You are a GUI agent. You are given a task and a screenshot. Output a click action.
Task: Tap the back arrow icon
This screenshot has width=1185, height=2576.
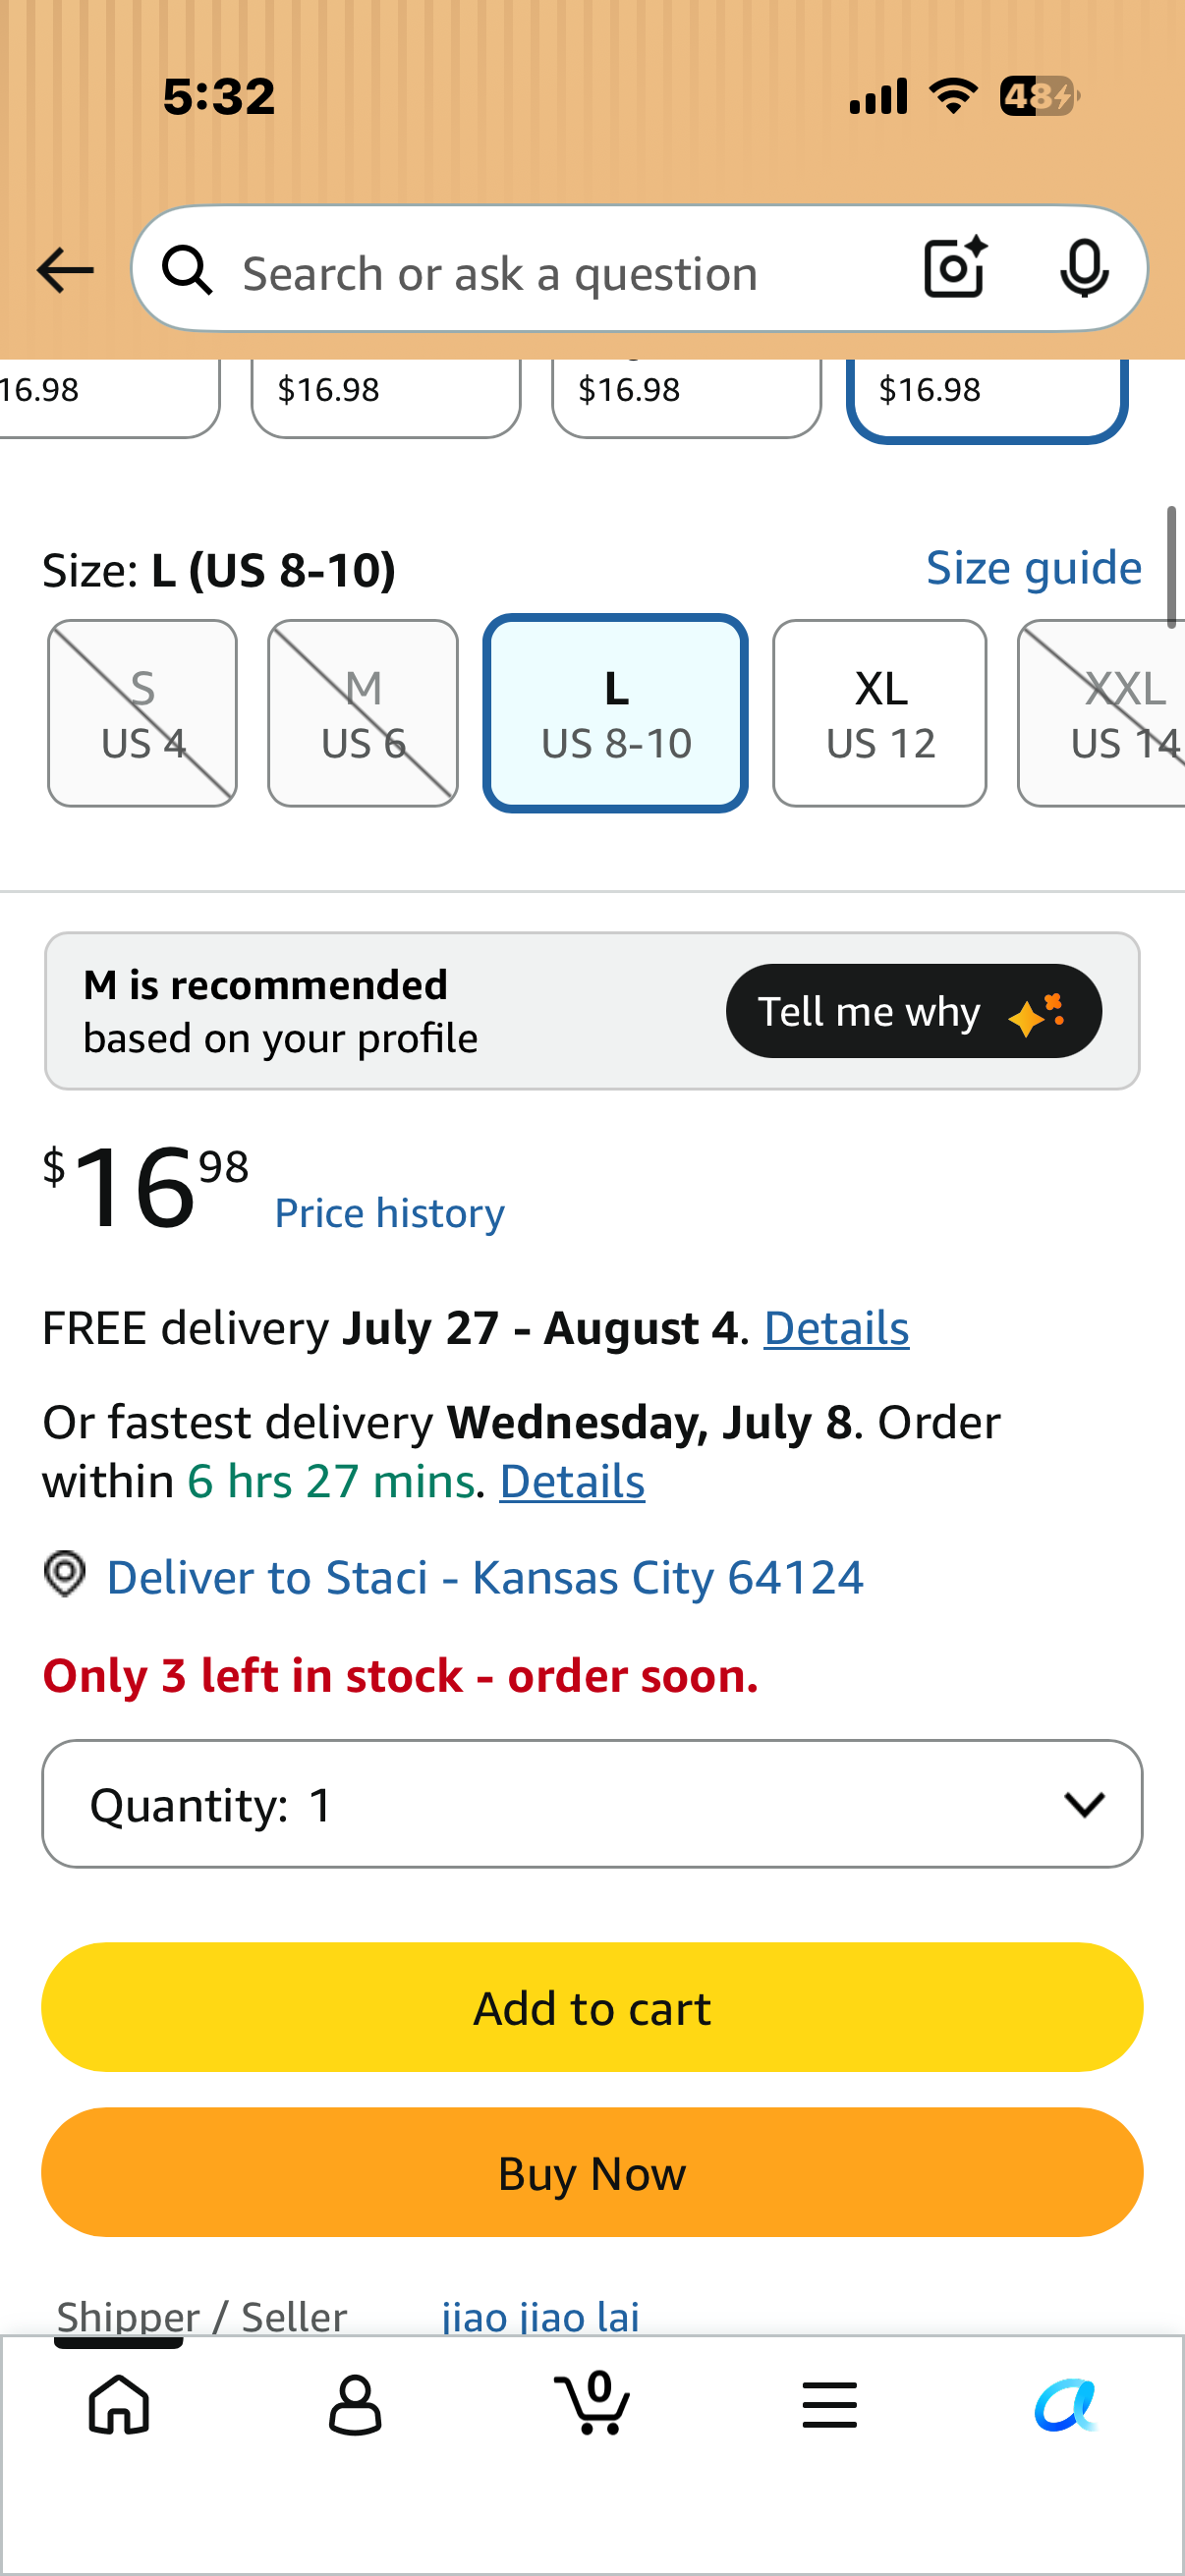click(x=65, y=271)
